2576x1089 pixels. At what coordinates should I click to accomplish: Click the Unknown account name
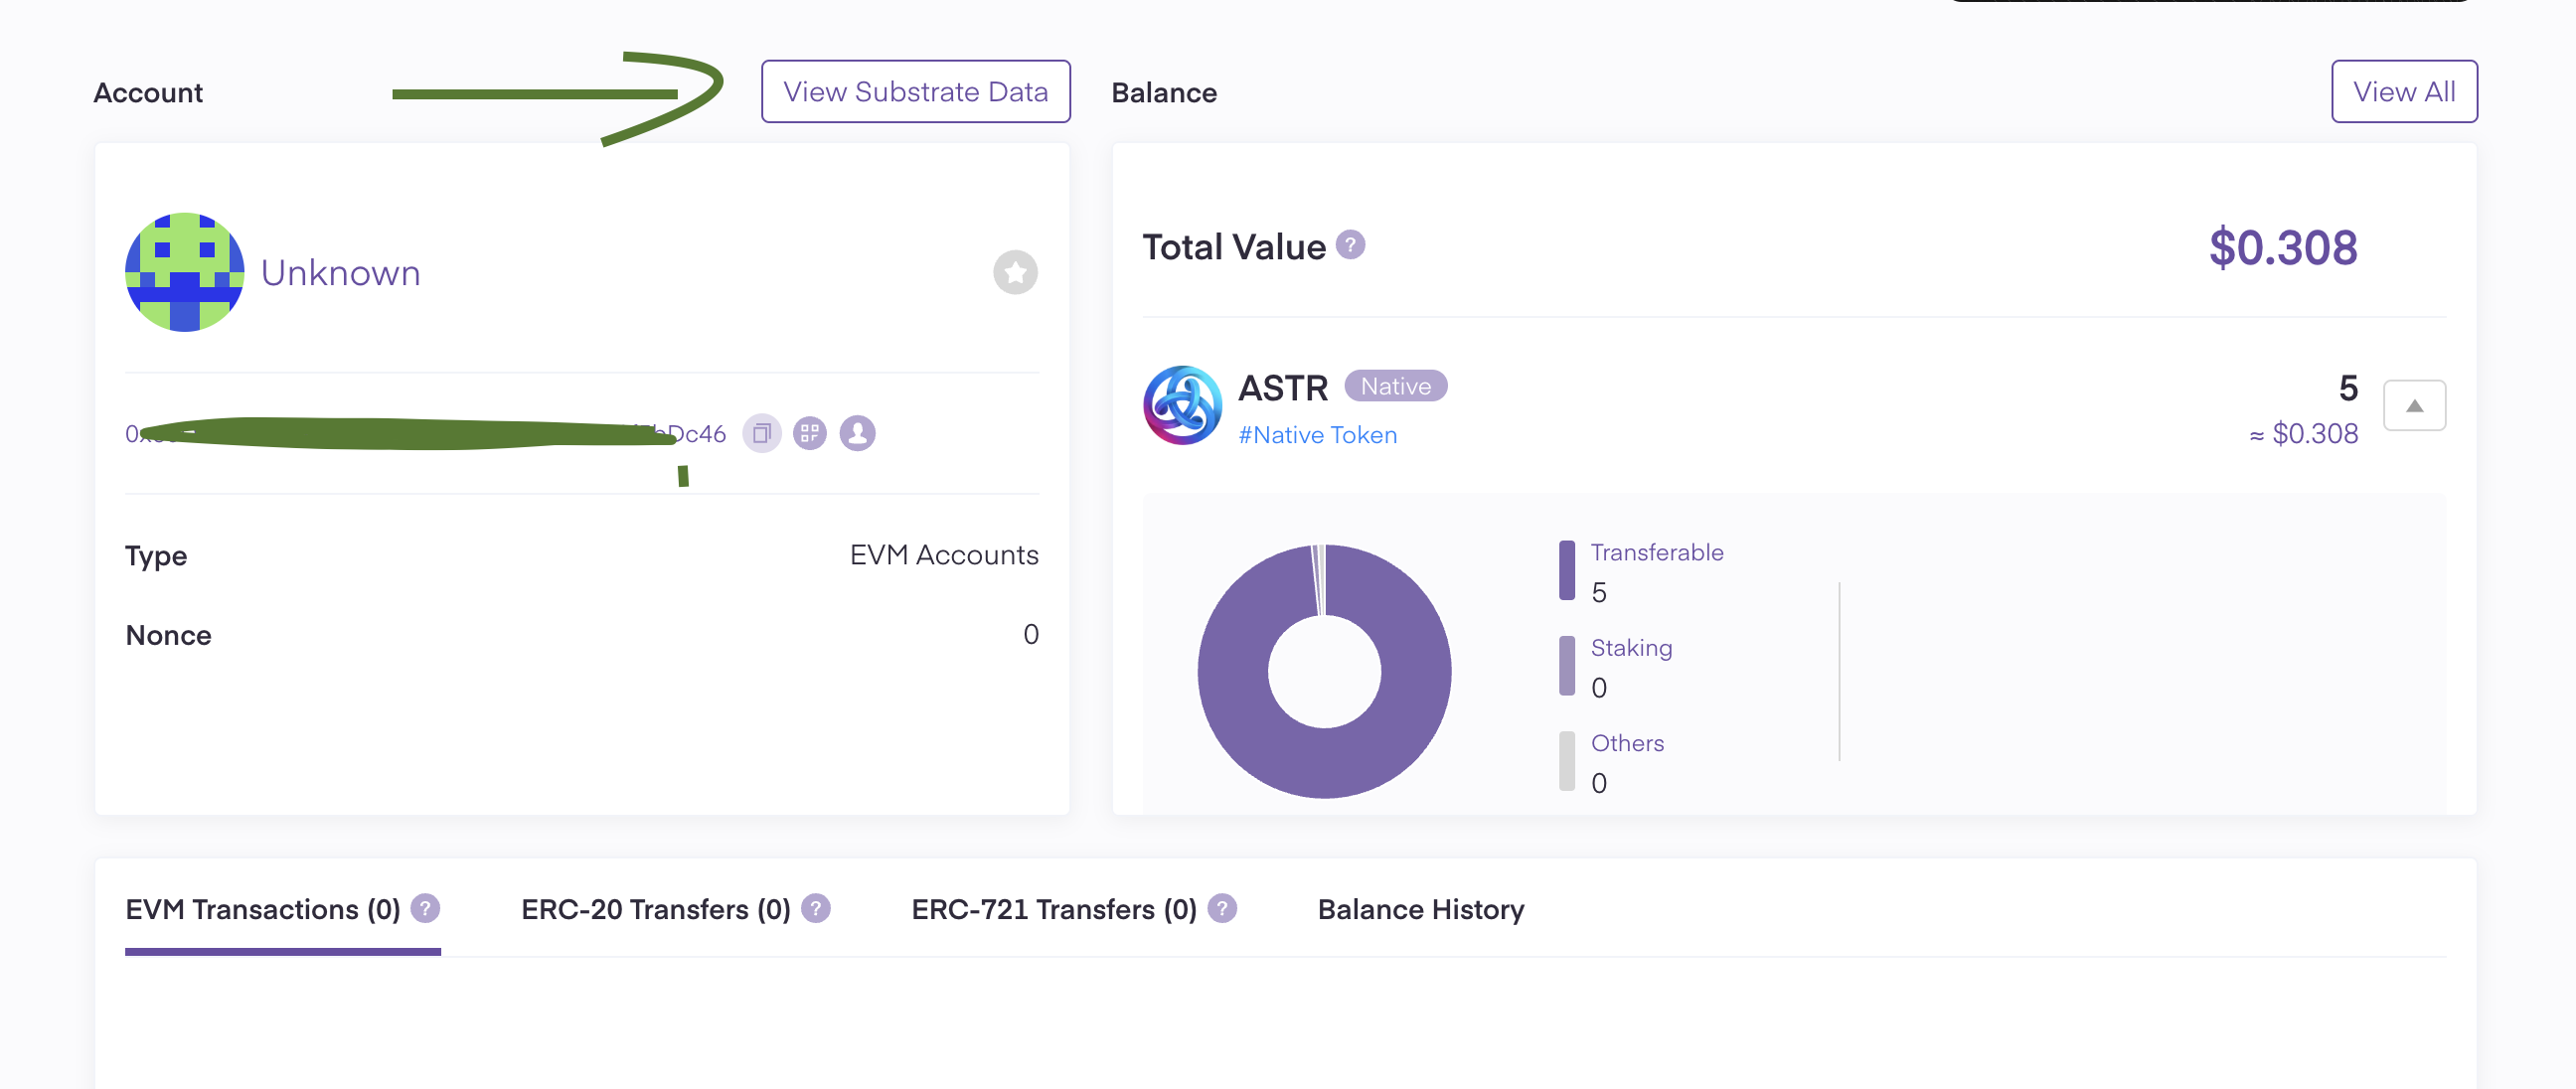[x=340, y=273]
